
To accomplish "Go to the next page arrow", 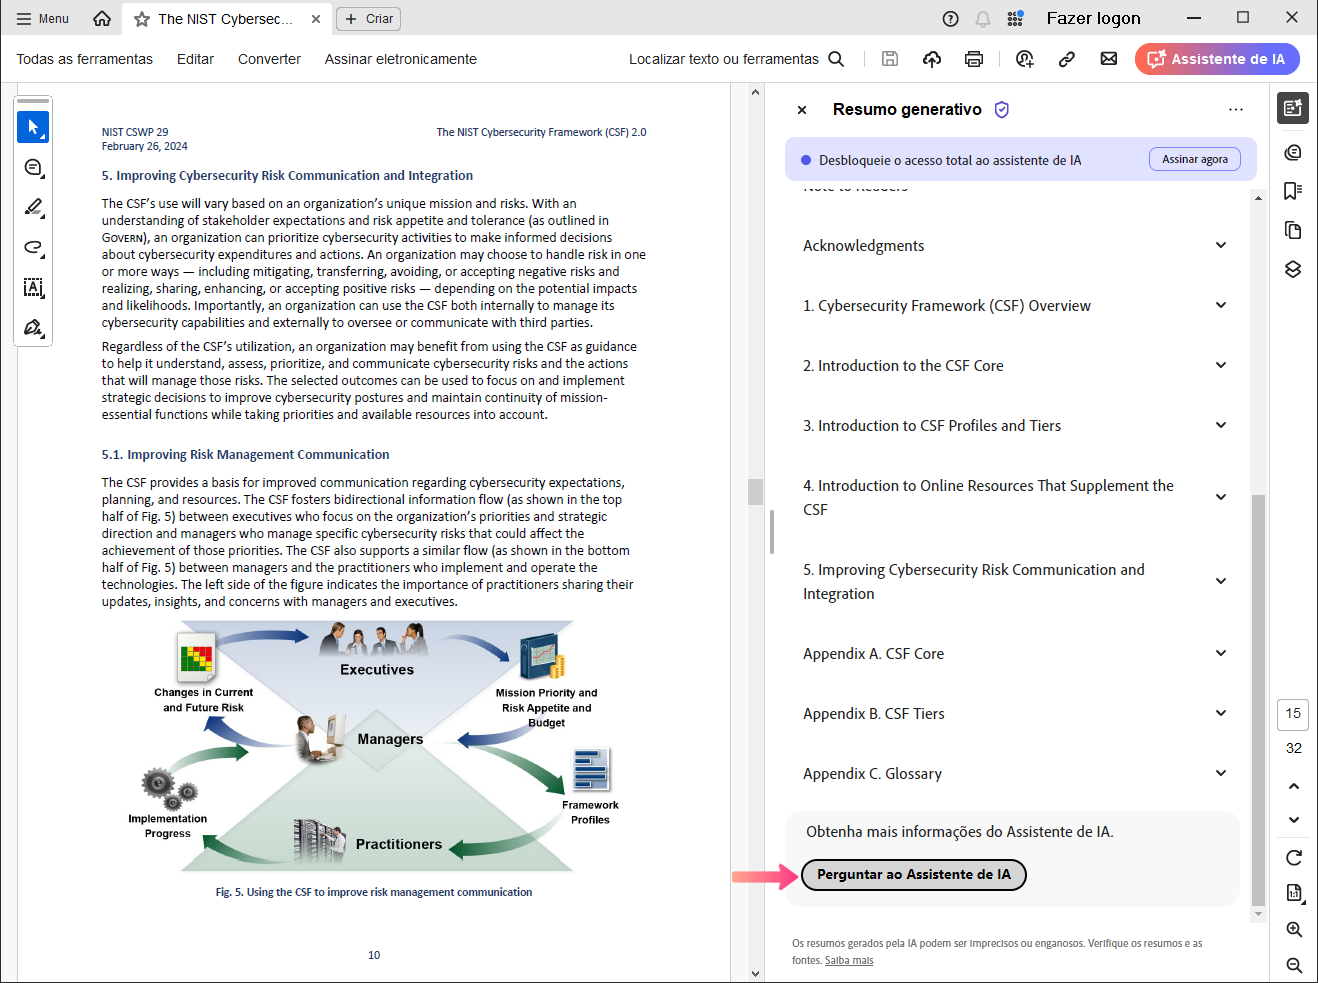I will pyautogui.click(x=1294, y=820).
